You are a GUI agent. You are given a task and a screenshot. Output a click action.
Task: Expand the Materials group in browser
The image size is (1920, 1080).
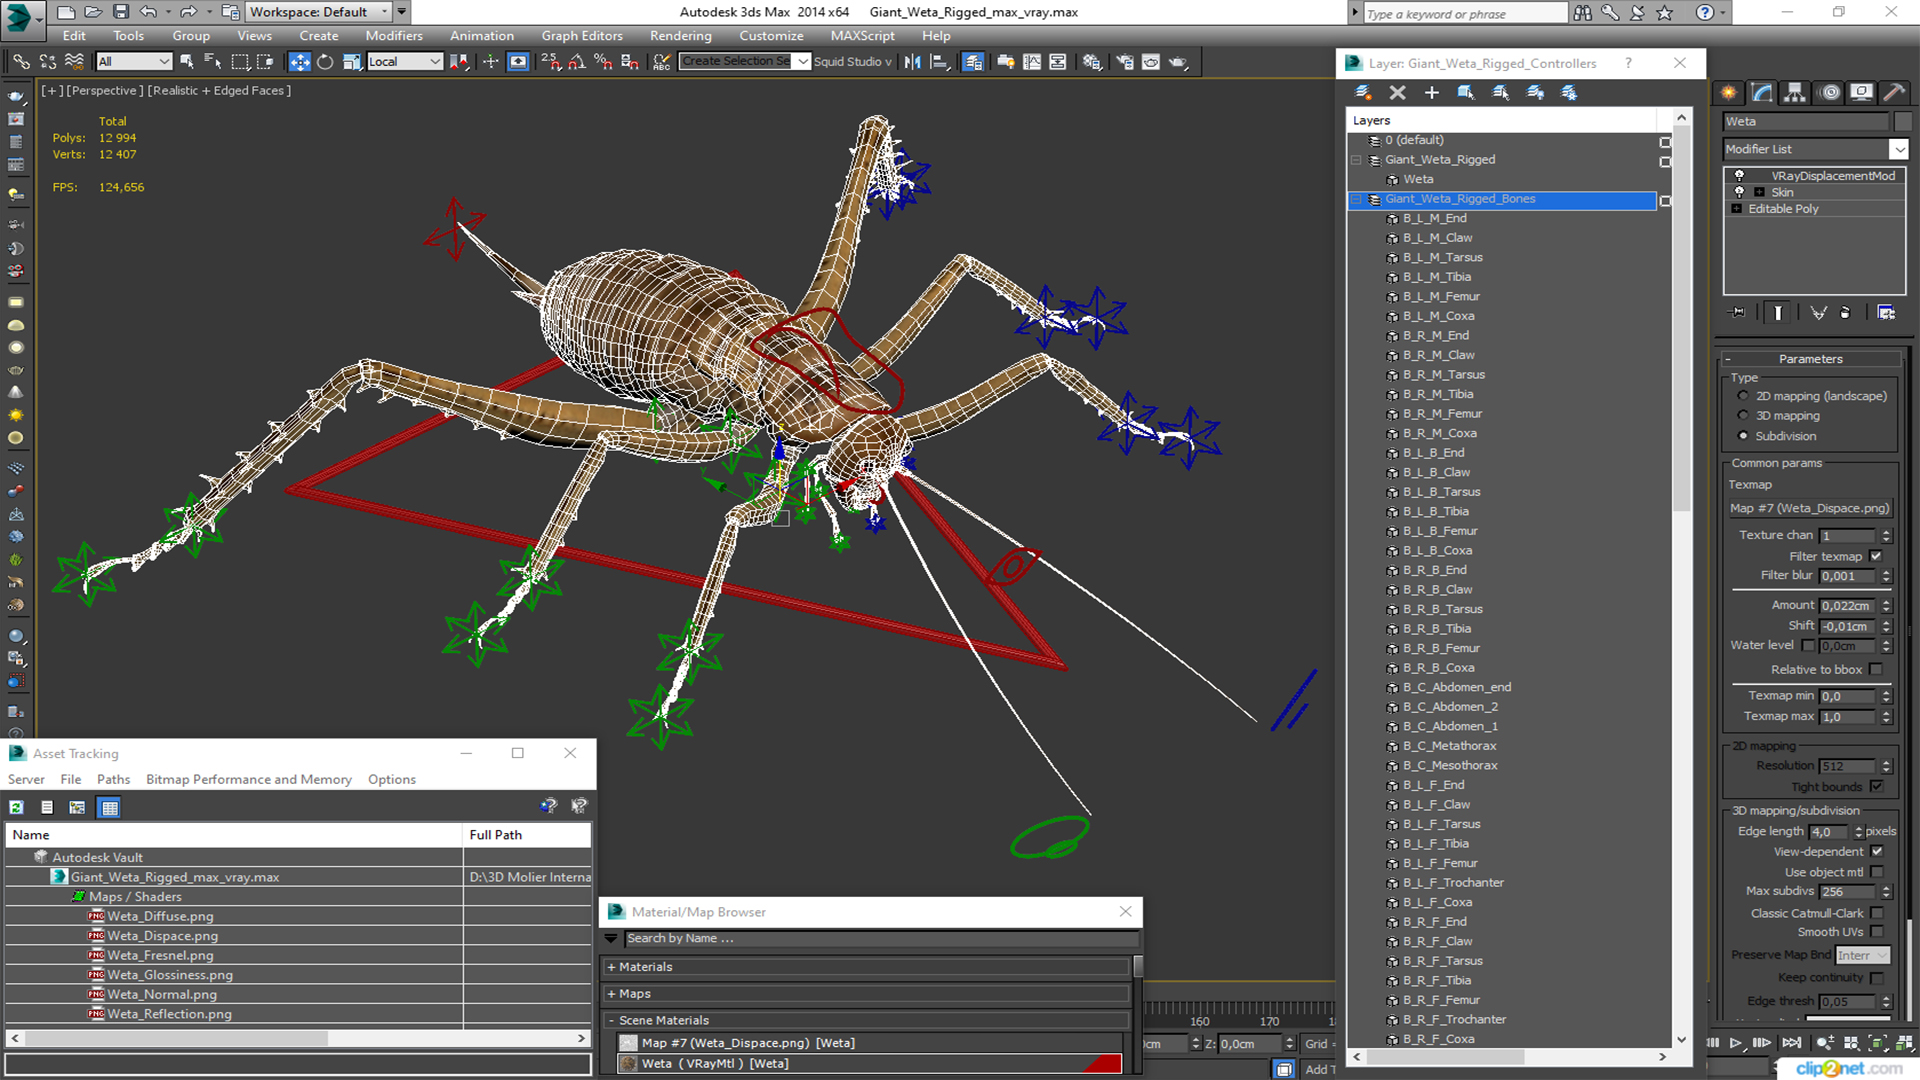[611, 967]
